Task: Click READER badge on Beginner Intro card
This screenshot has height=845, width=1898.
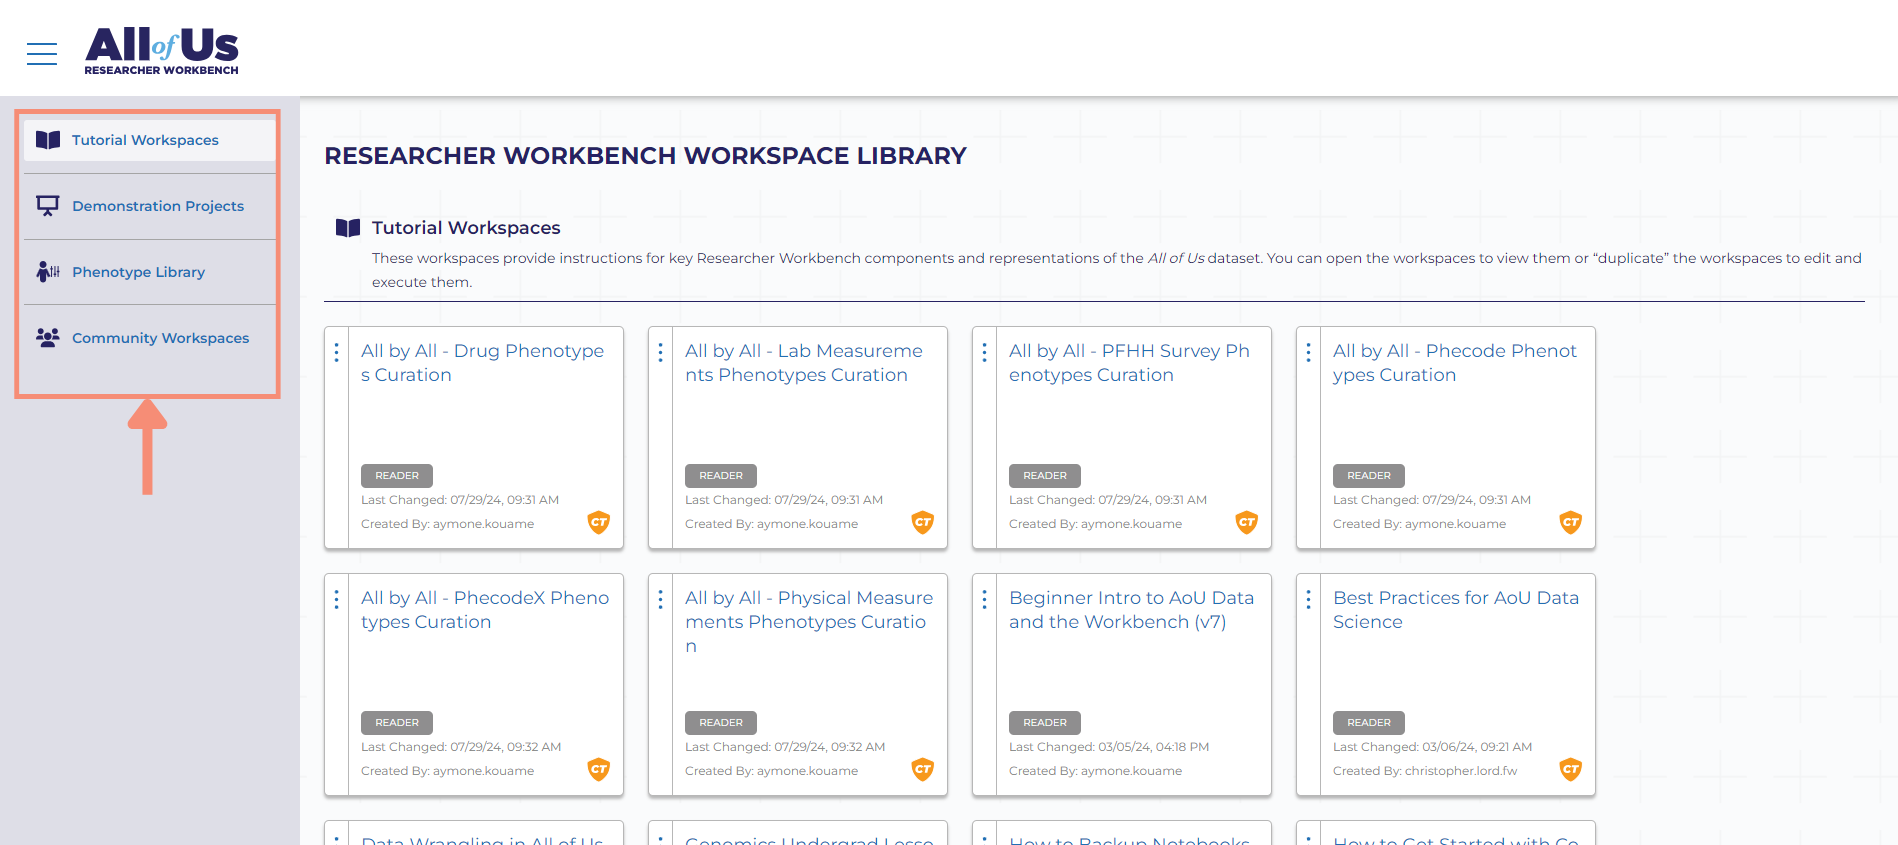Action: [x=1045, y=723]
